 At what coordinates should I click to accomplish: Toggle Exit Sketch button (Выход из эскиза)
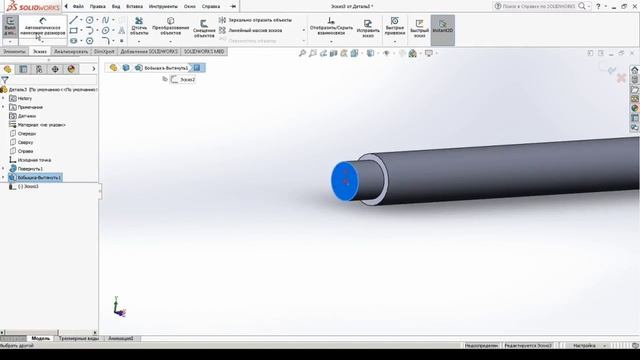tap(10, 27)
